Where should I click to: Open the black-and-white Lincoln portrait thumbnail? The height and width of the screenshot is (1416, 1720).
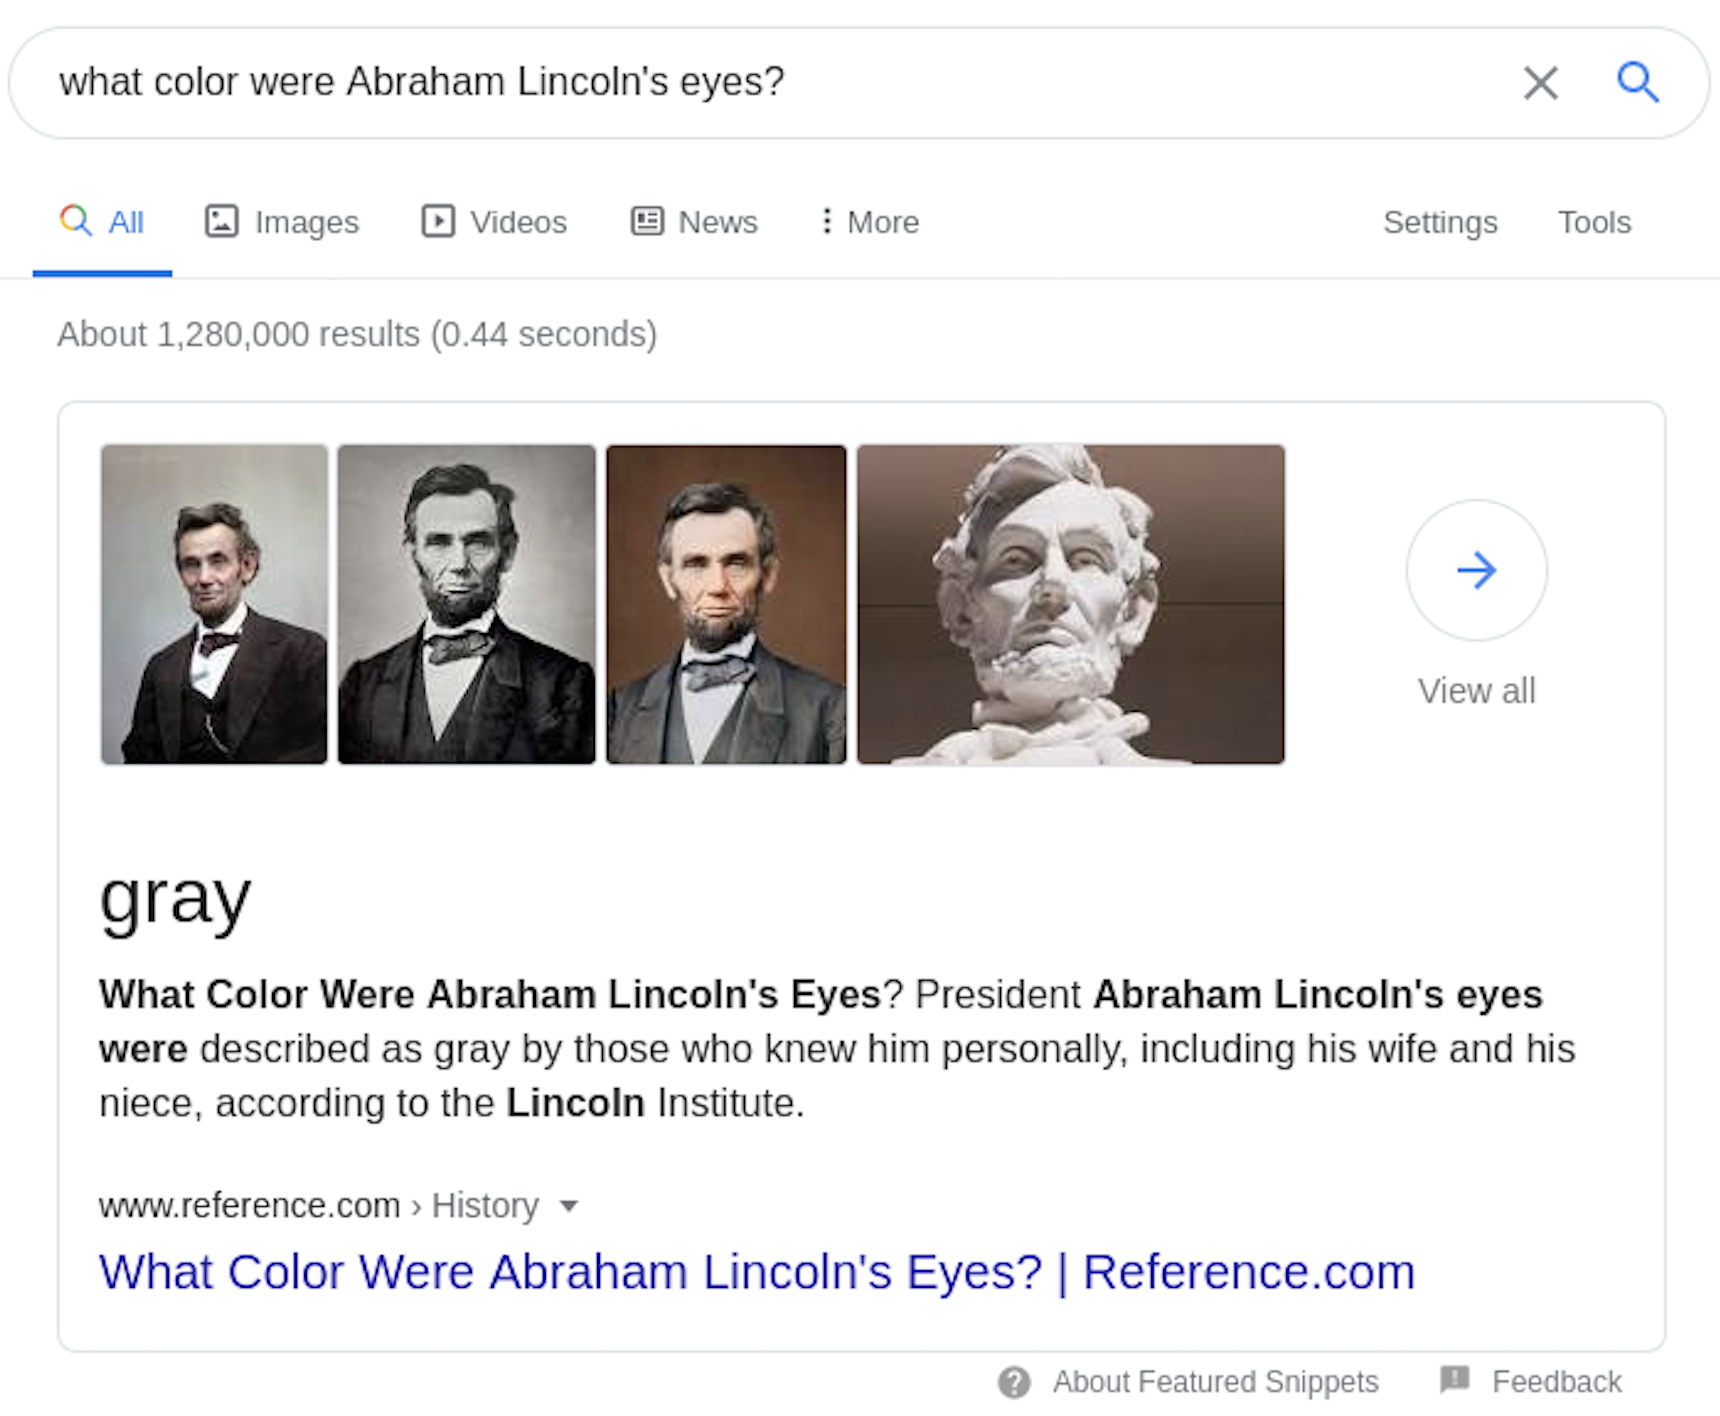[x=466, y=605]
